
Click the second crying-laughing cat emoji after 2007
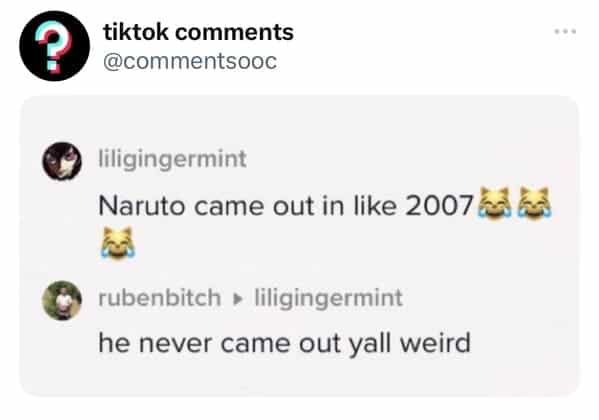pyautogui.click(x=534, y=203)
